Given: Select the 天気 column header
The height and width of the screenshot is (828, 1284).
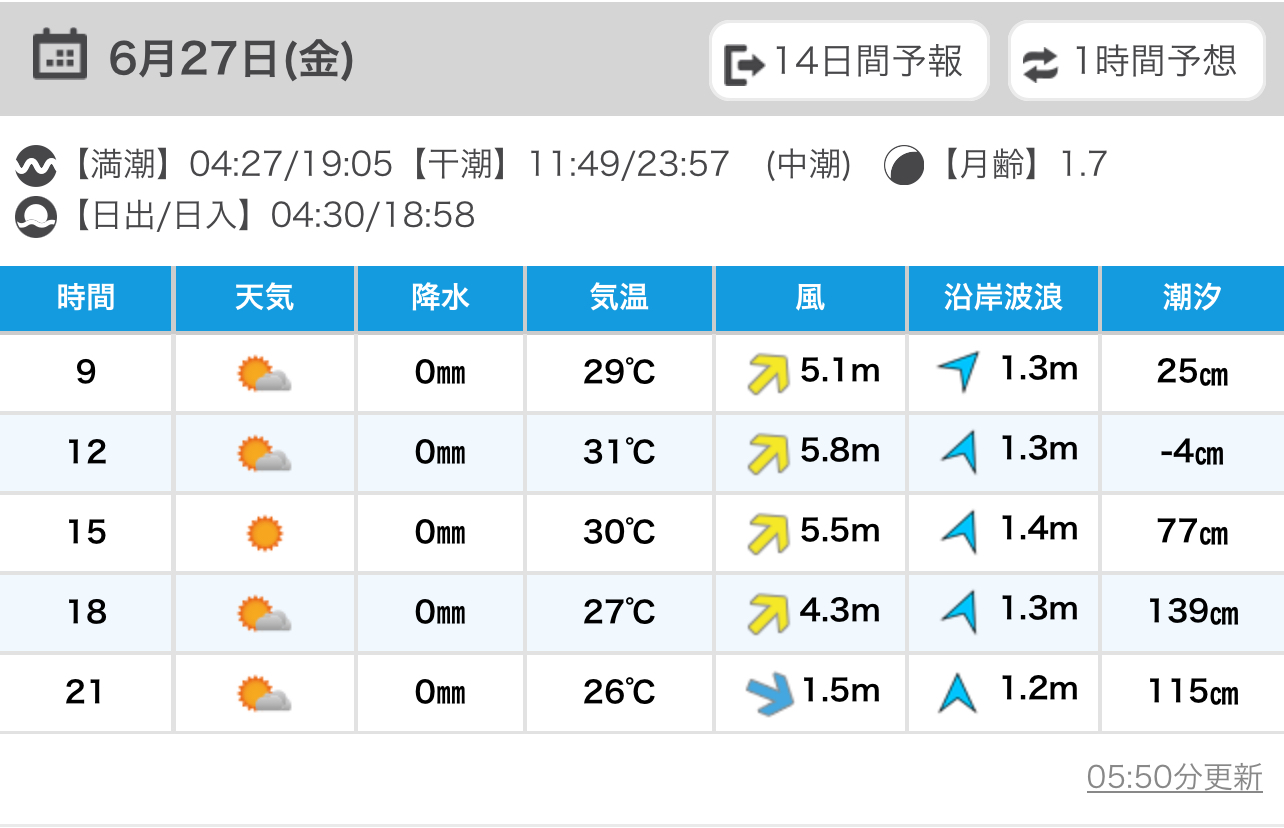Looking at the screenshot, I should [265, 298].
